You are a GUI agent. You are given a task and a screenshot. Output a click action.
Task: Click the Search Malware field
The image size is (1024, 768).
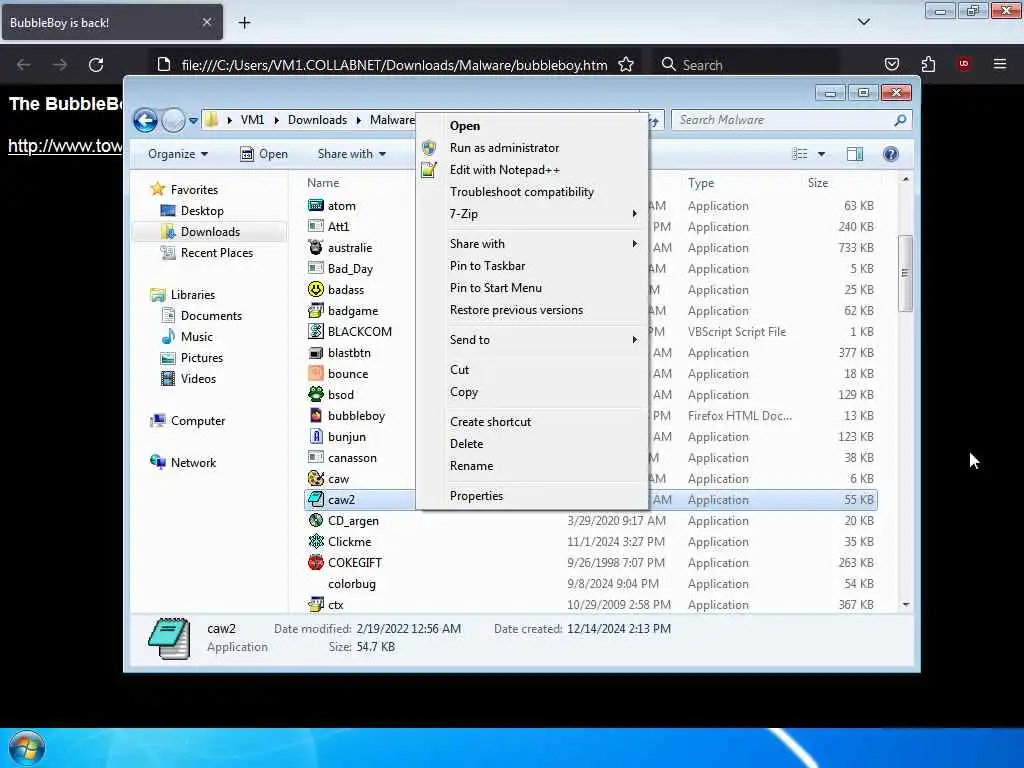point(792,120)
